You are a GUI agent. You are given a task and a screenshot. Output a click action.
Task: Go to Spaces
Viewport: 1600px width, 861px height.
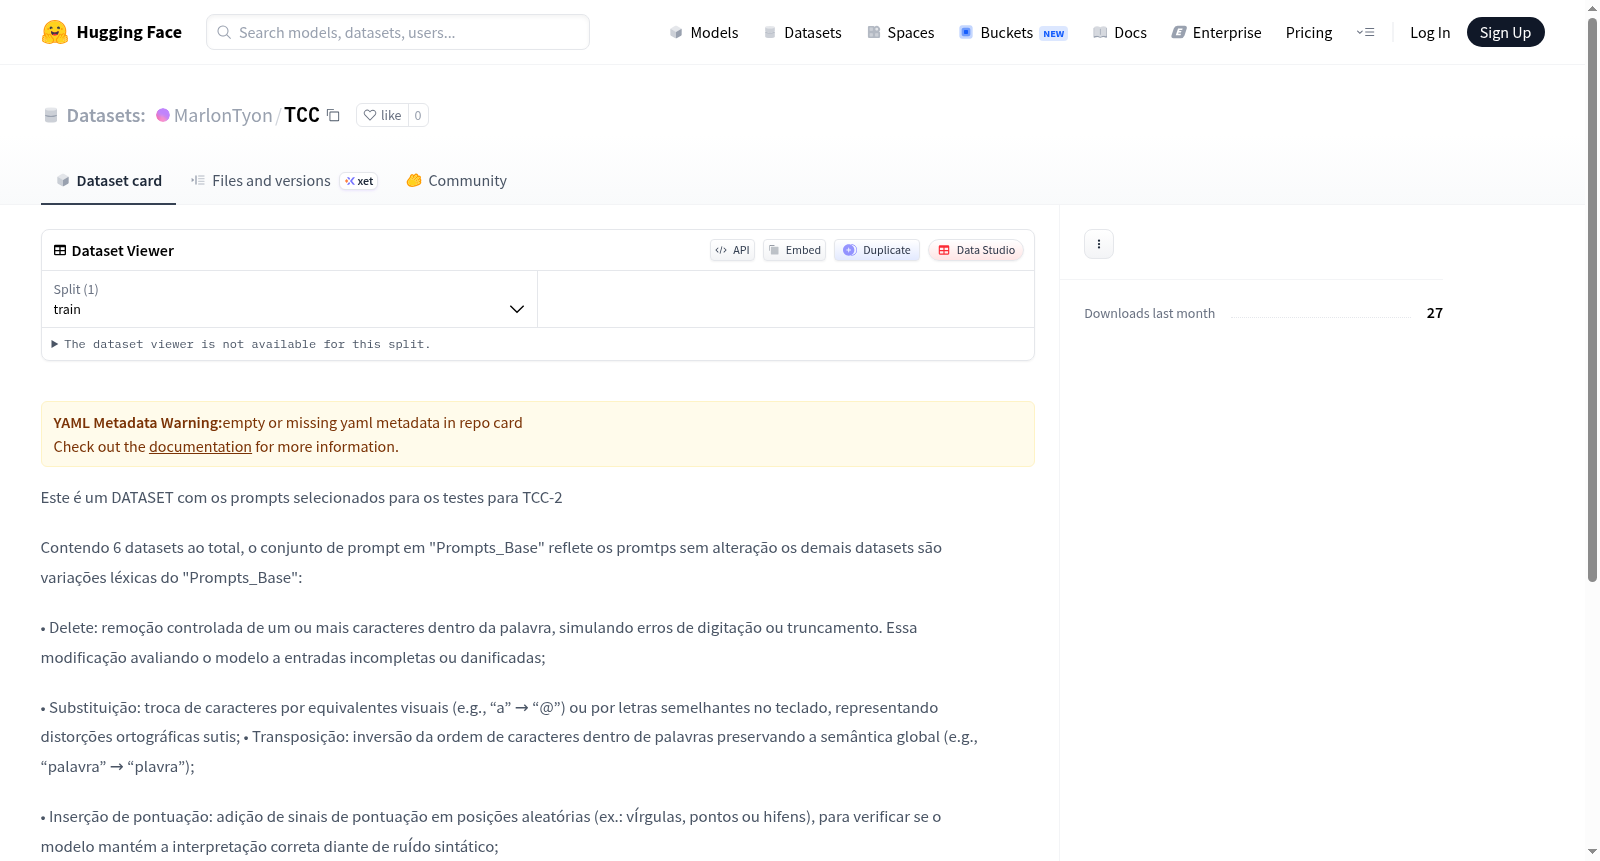click(x=901, y=33)
